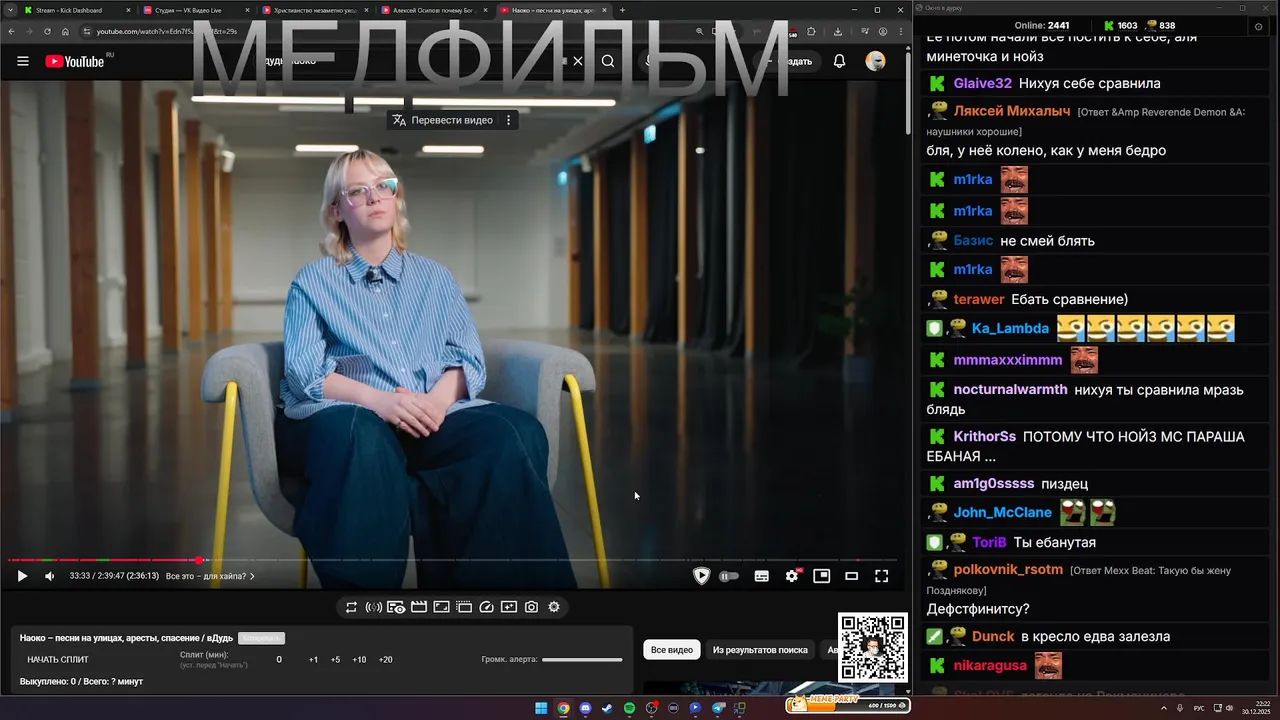Click username John_McClane in chat

(1003, 513)
